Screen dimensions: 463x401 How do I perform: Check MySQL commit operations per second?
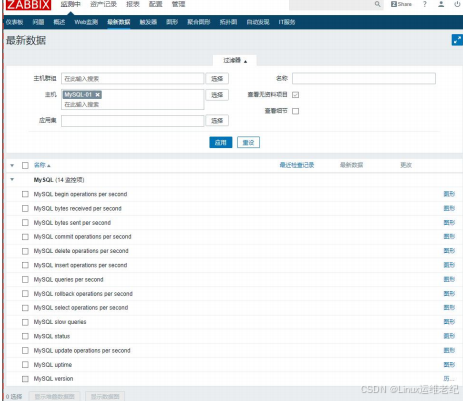[x=25, y=237]
